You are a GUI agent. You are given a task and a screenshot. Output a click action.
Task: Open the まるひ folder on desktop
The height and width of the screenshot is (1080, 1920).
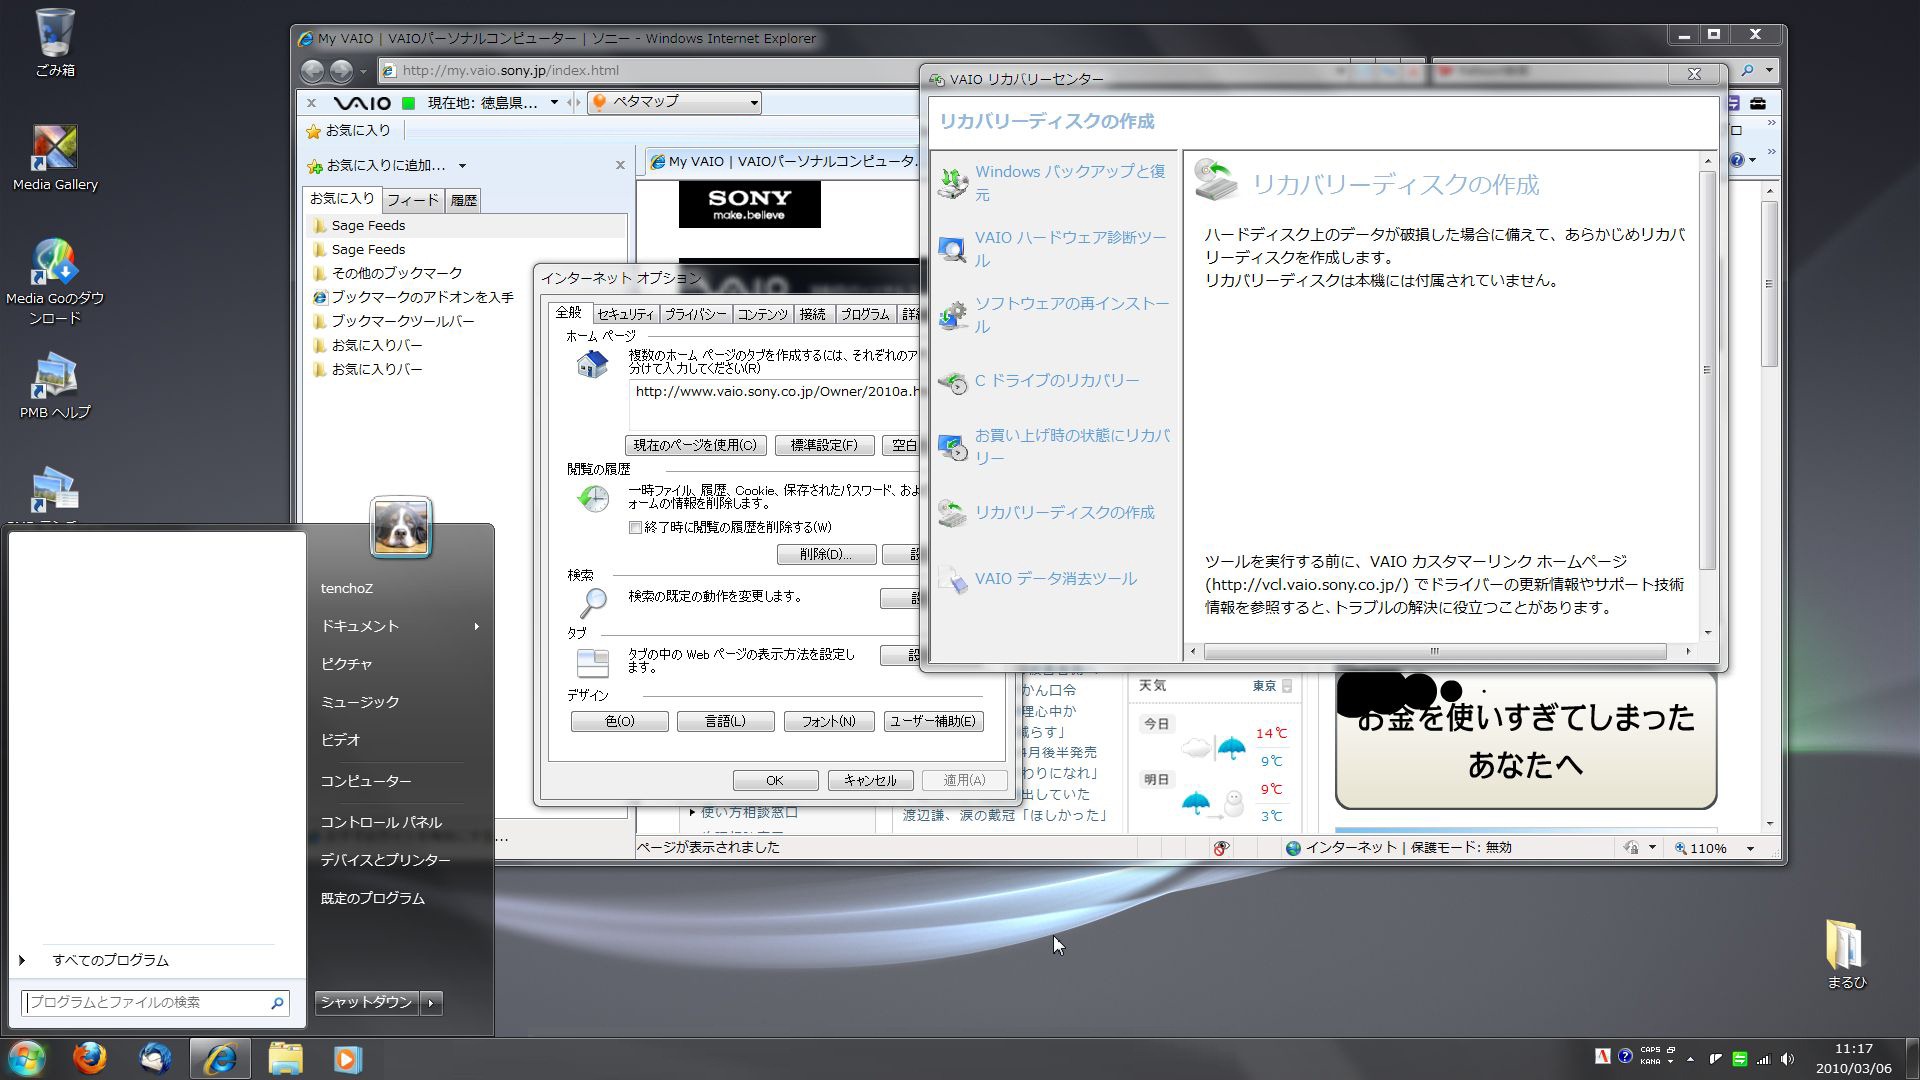(x=1846, y=955)
